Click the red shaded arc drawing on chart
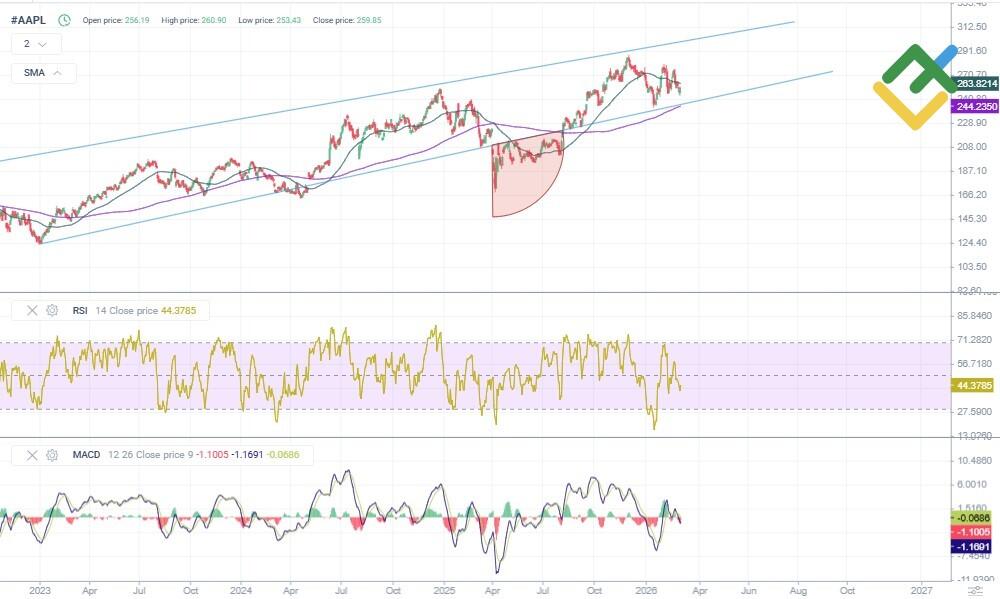The height and width of the screenshot is (599, 1000). tap(518, 185)
